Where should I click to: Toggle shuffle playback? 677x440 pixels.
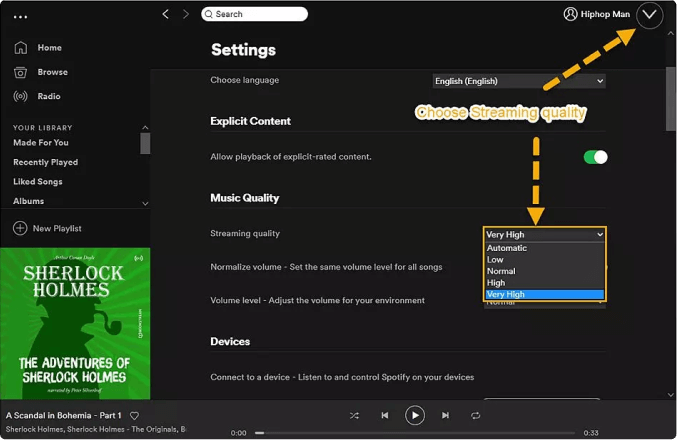coord(354,415)
